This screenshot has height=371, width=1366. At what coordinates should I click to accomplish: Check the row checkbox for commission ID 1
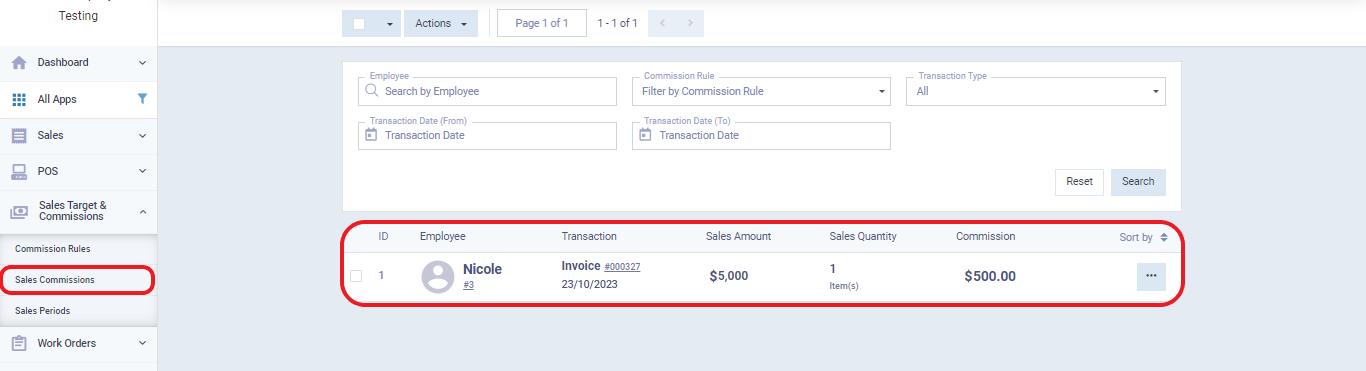pos(356,276)
